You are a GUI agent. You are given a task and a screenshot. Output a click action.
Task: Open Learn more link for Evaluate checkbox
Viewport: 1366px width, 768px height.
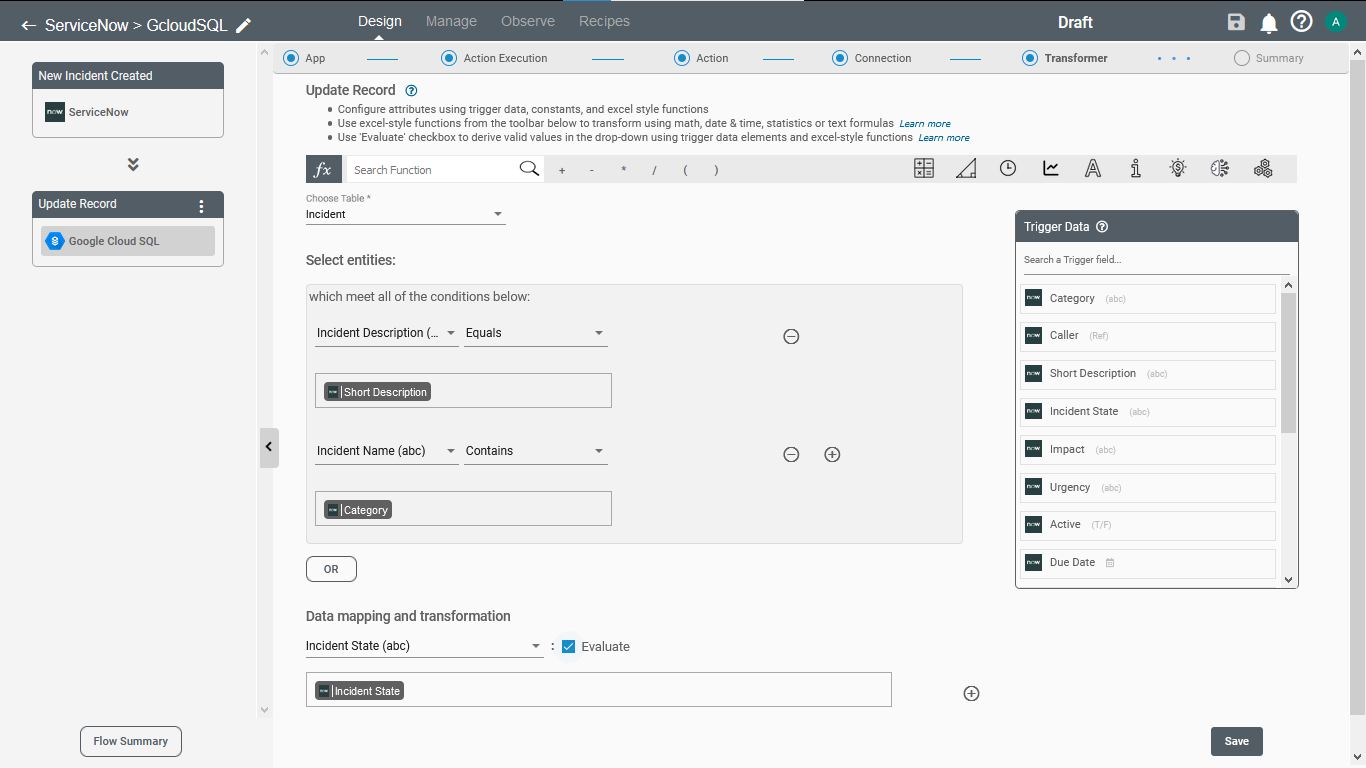(x=944, y=138)
